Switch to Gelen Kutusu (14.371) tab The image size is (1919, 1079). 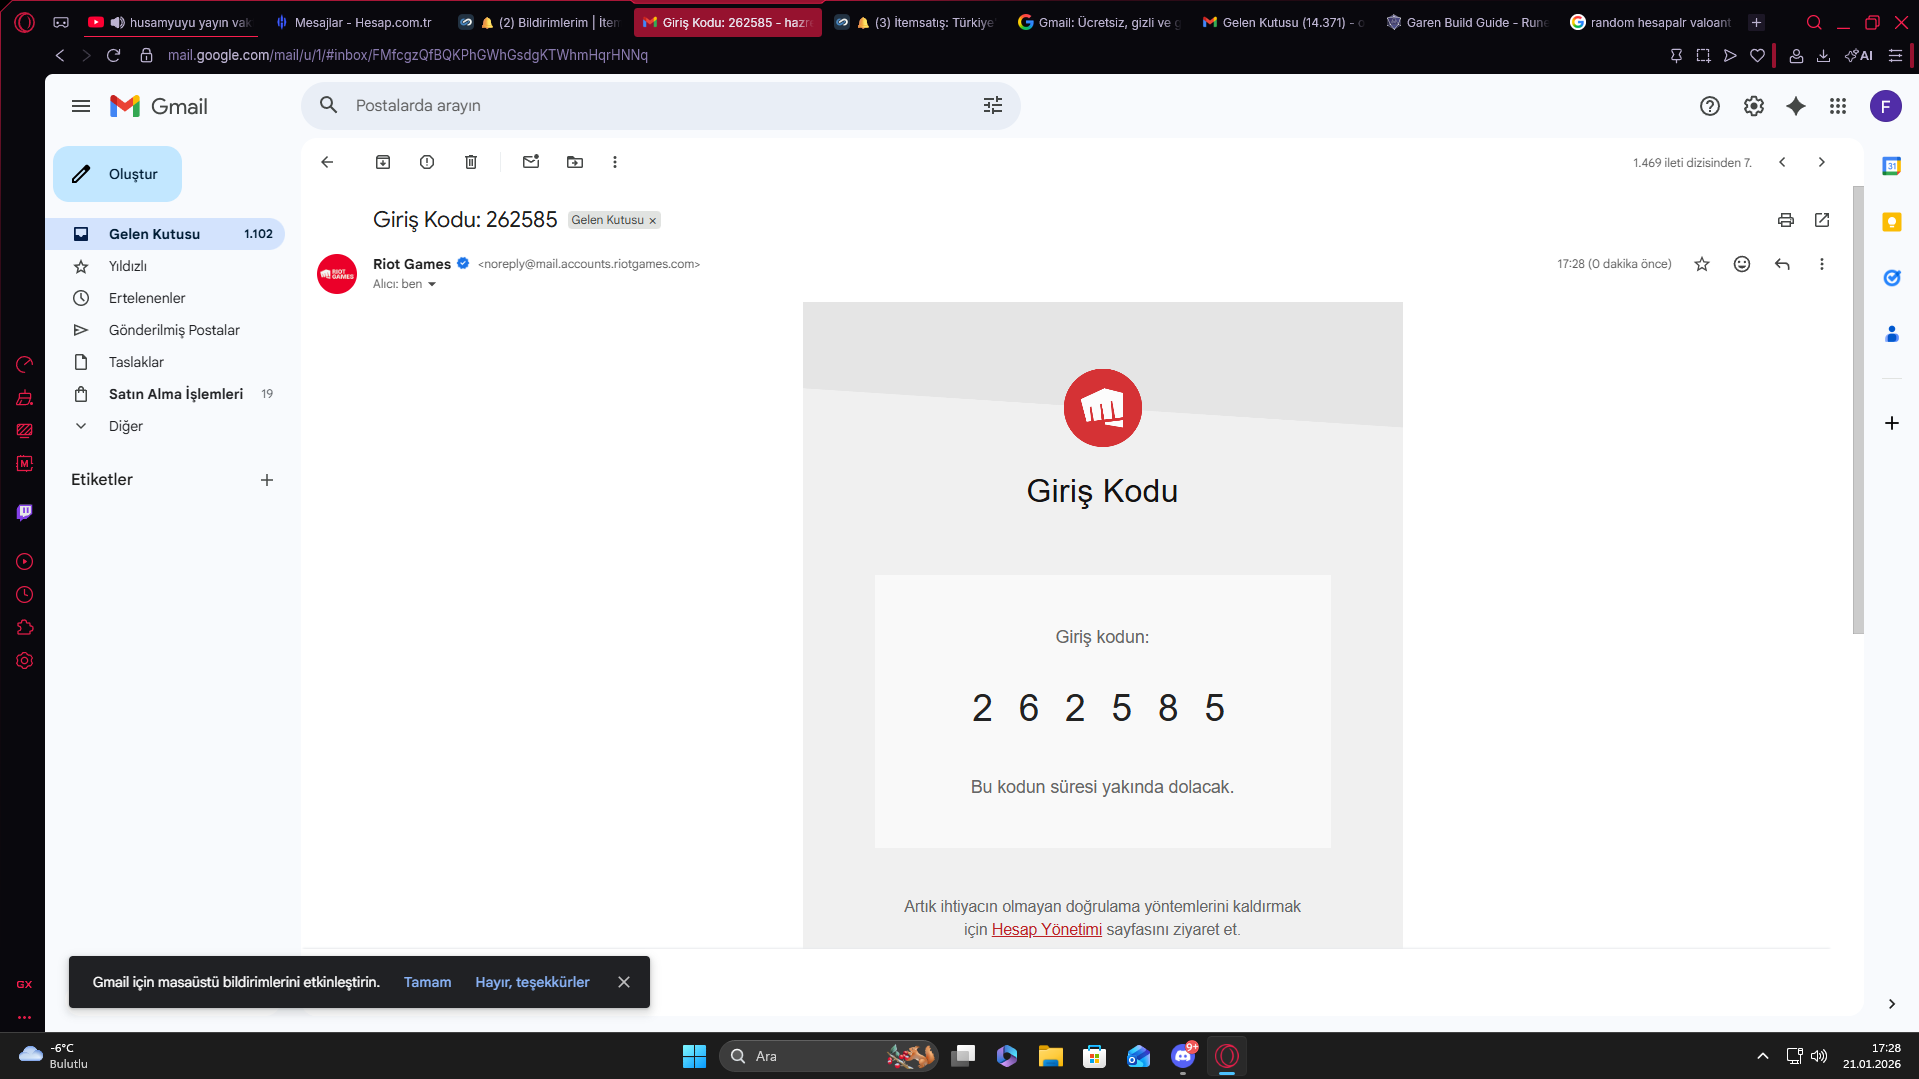pos(1283,22)
